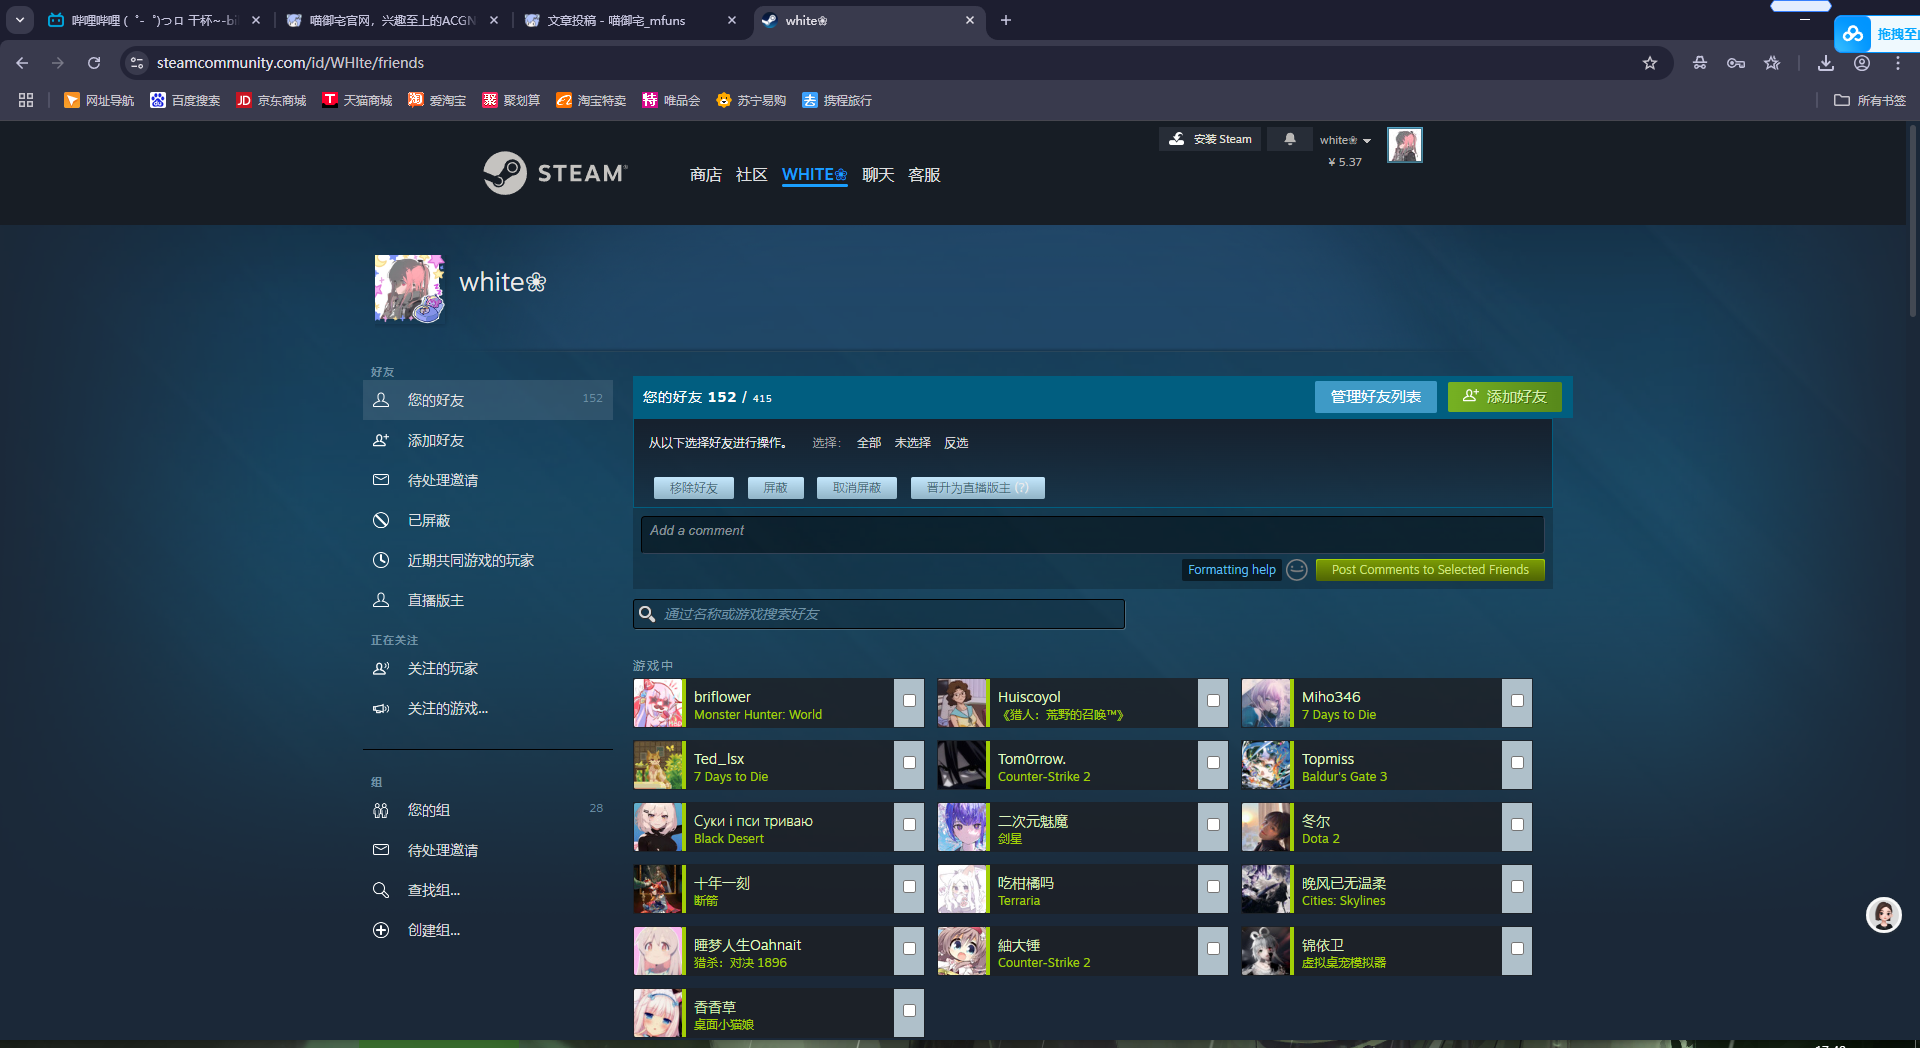Open 聊天 in Steam navigation

pyautogui.click(x=878, y=175)
